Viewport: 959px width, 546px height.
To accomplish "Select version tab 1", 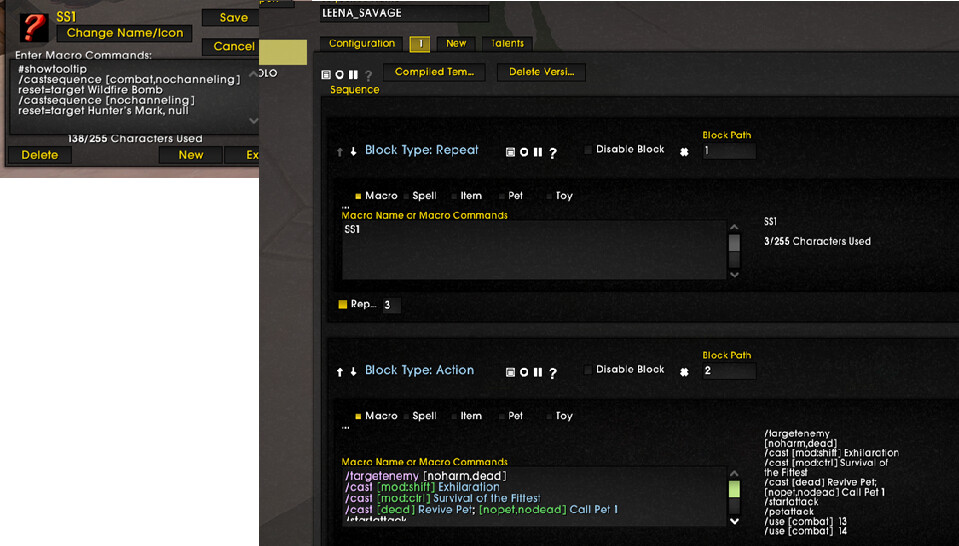I will point(420,43).
